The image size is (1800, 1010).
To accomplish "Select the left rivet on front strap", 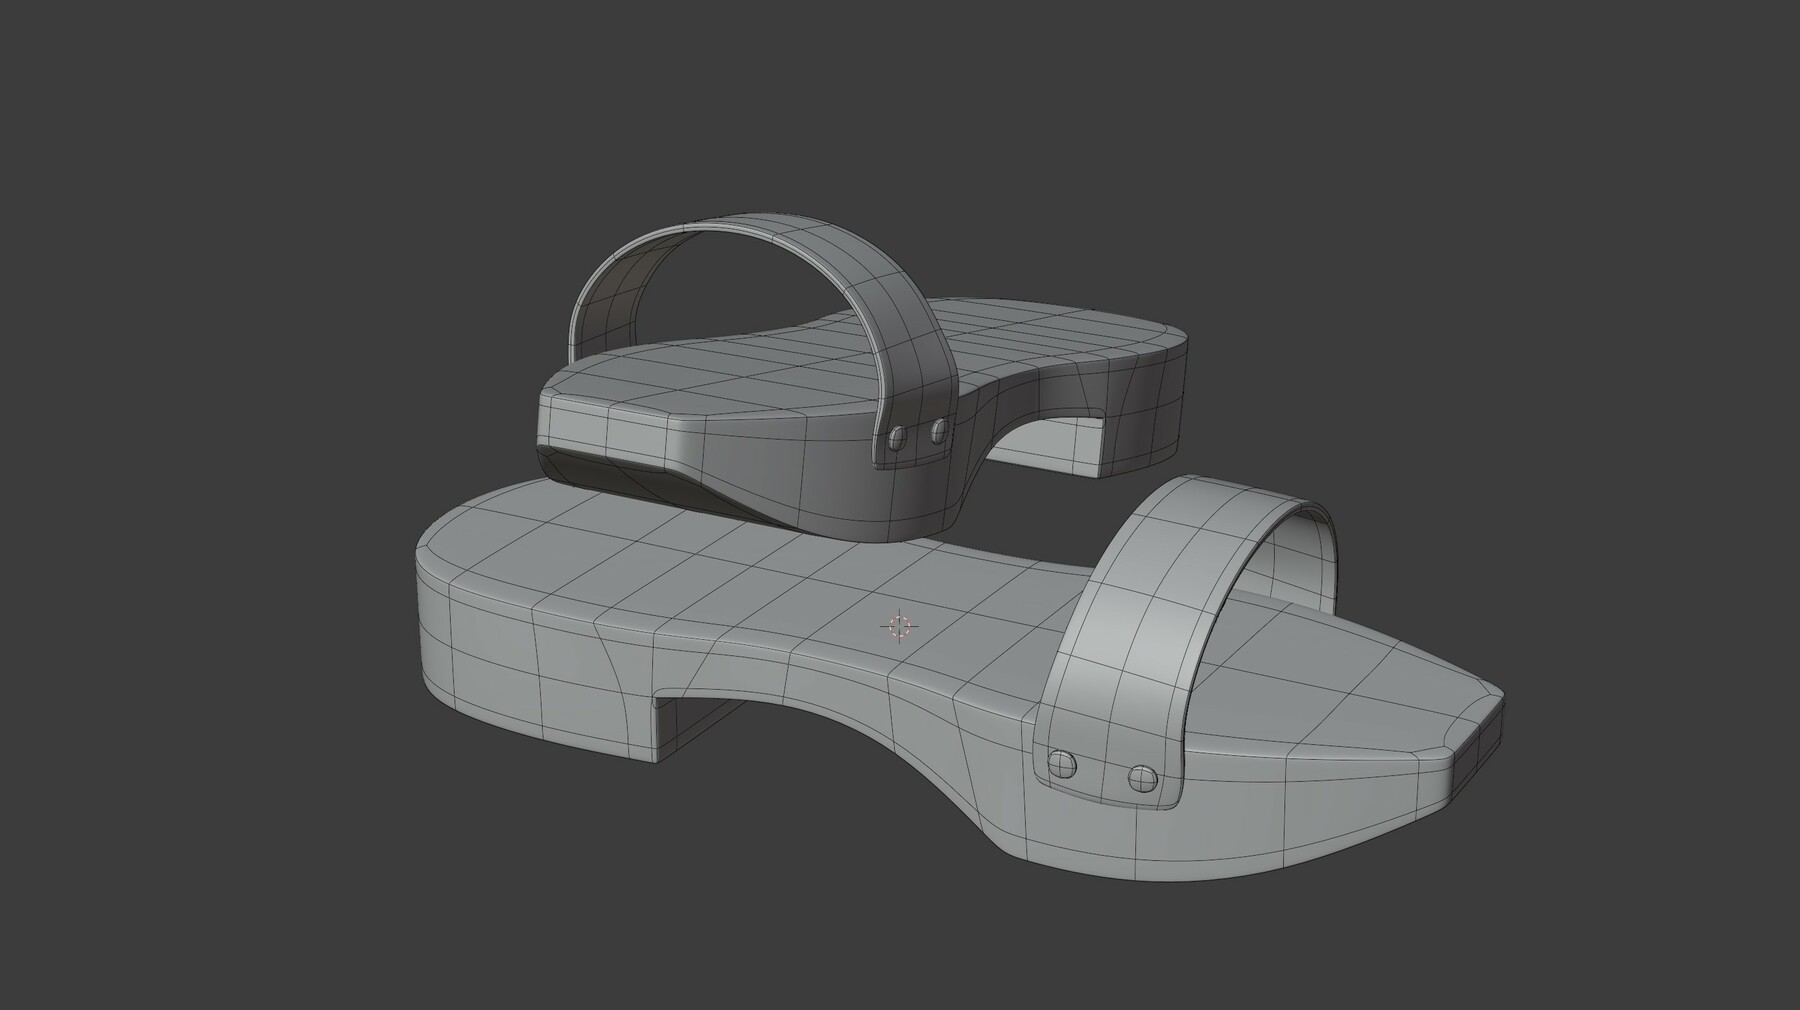I will (1062, 765).
